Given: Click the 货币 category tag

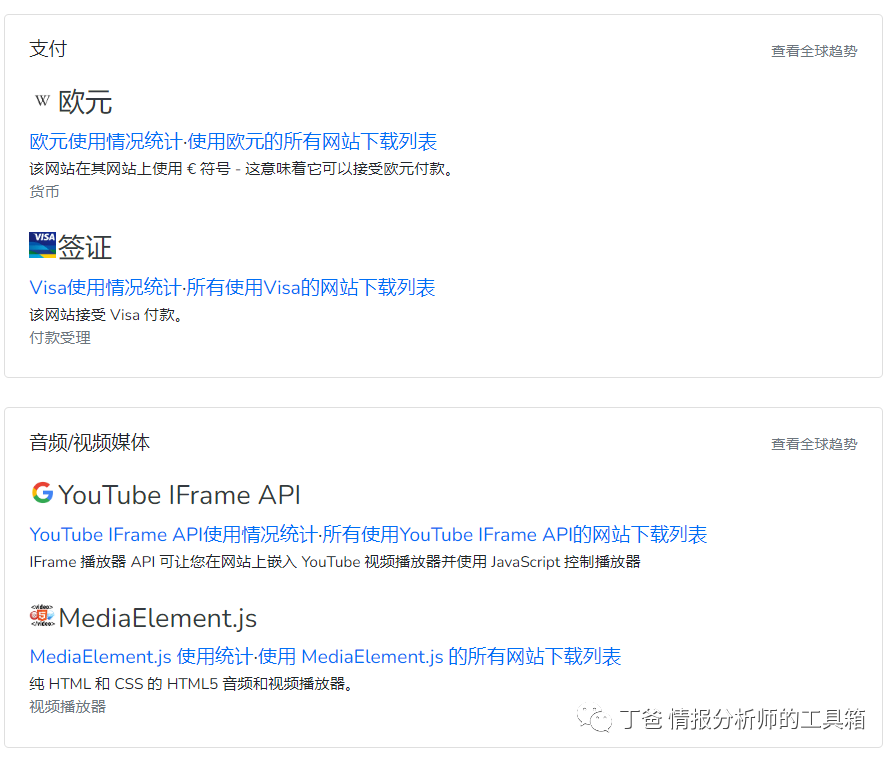Looking at the screenshot, I should (44, 192).
